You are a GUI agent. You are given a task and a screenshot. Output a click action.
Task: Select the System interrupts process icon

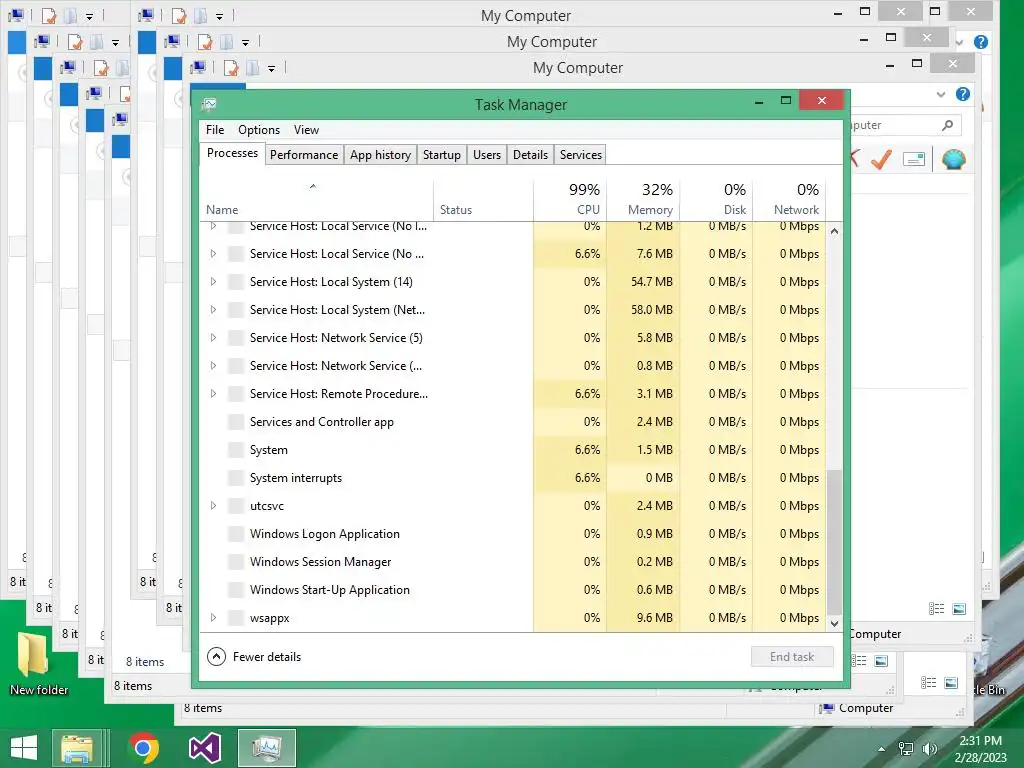(x=236, y=478)
